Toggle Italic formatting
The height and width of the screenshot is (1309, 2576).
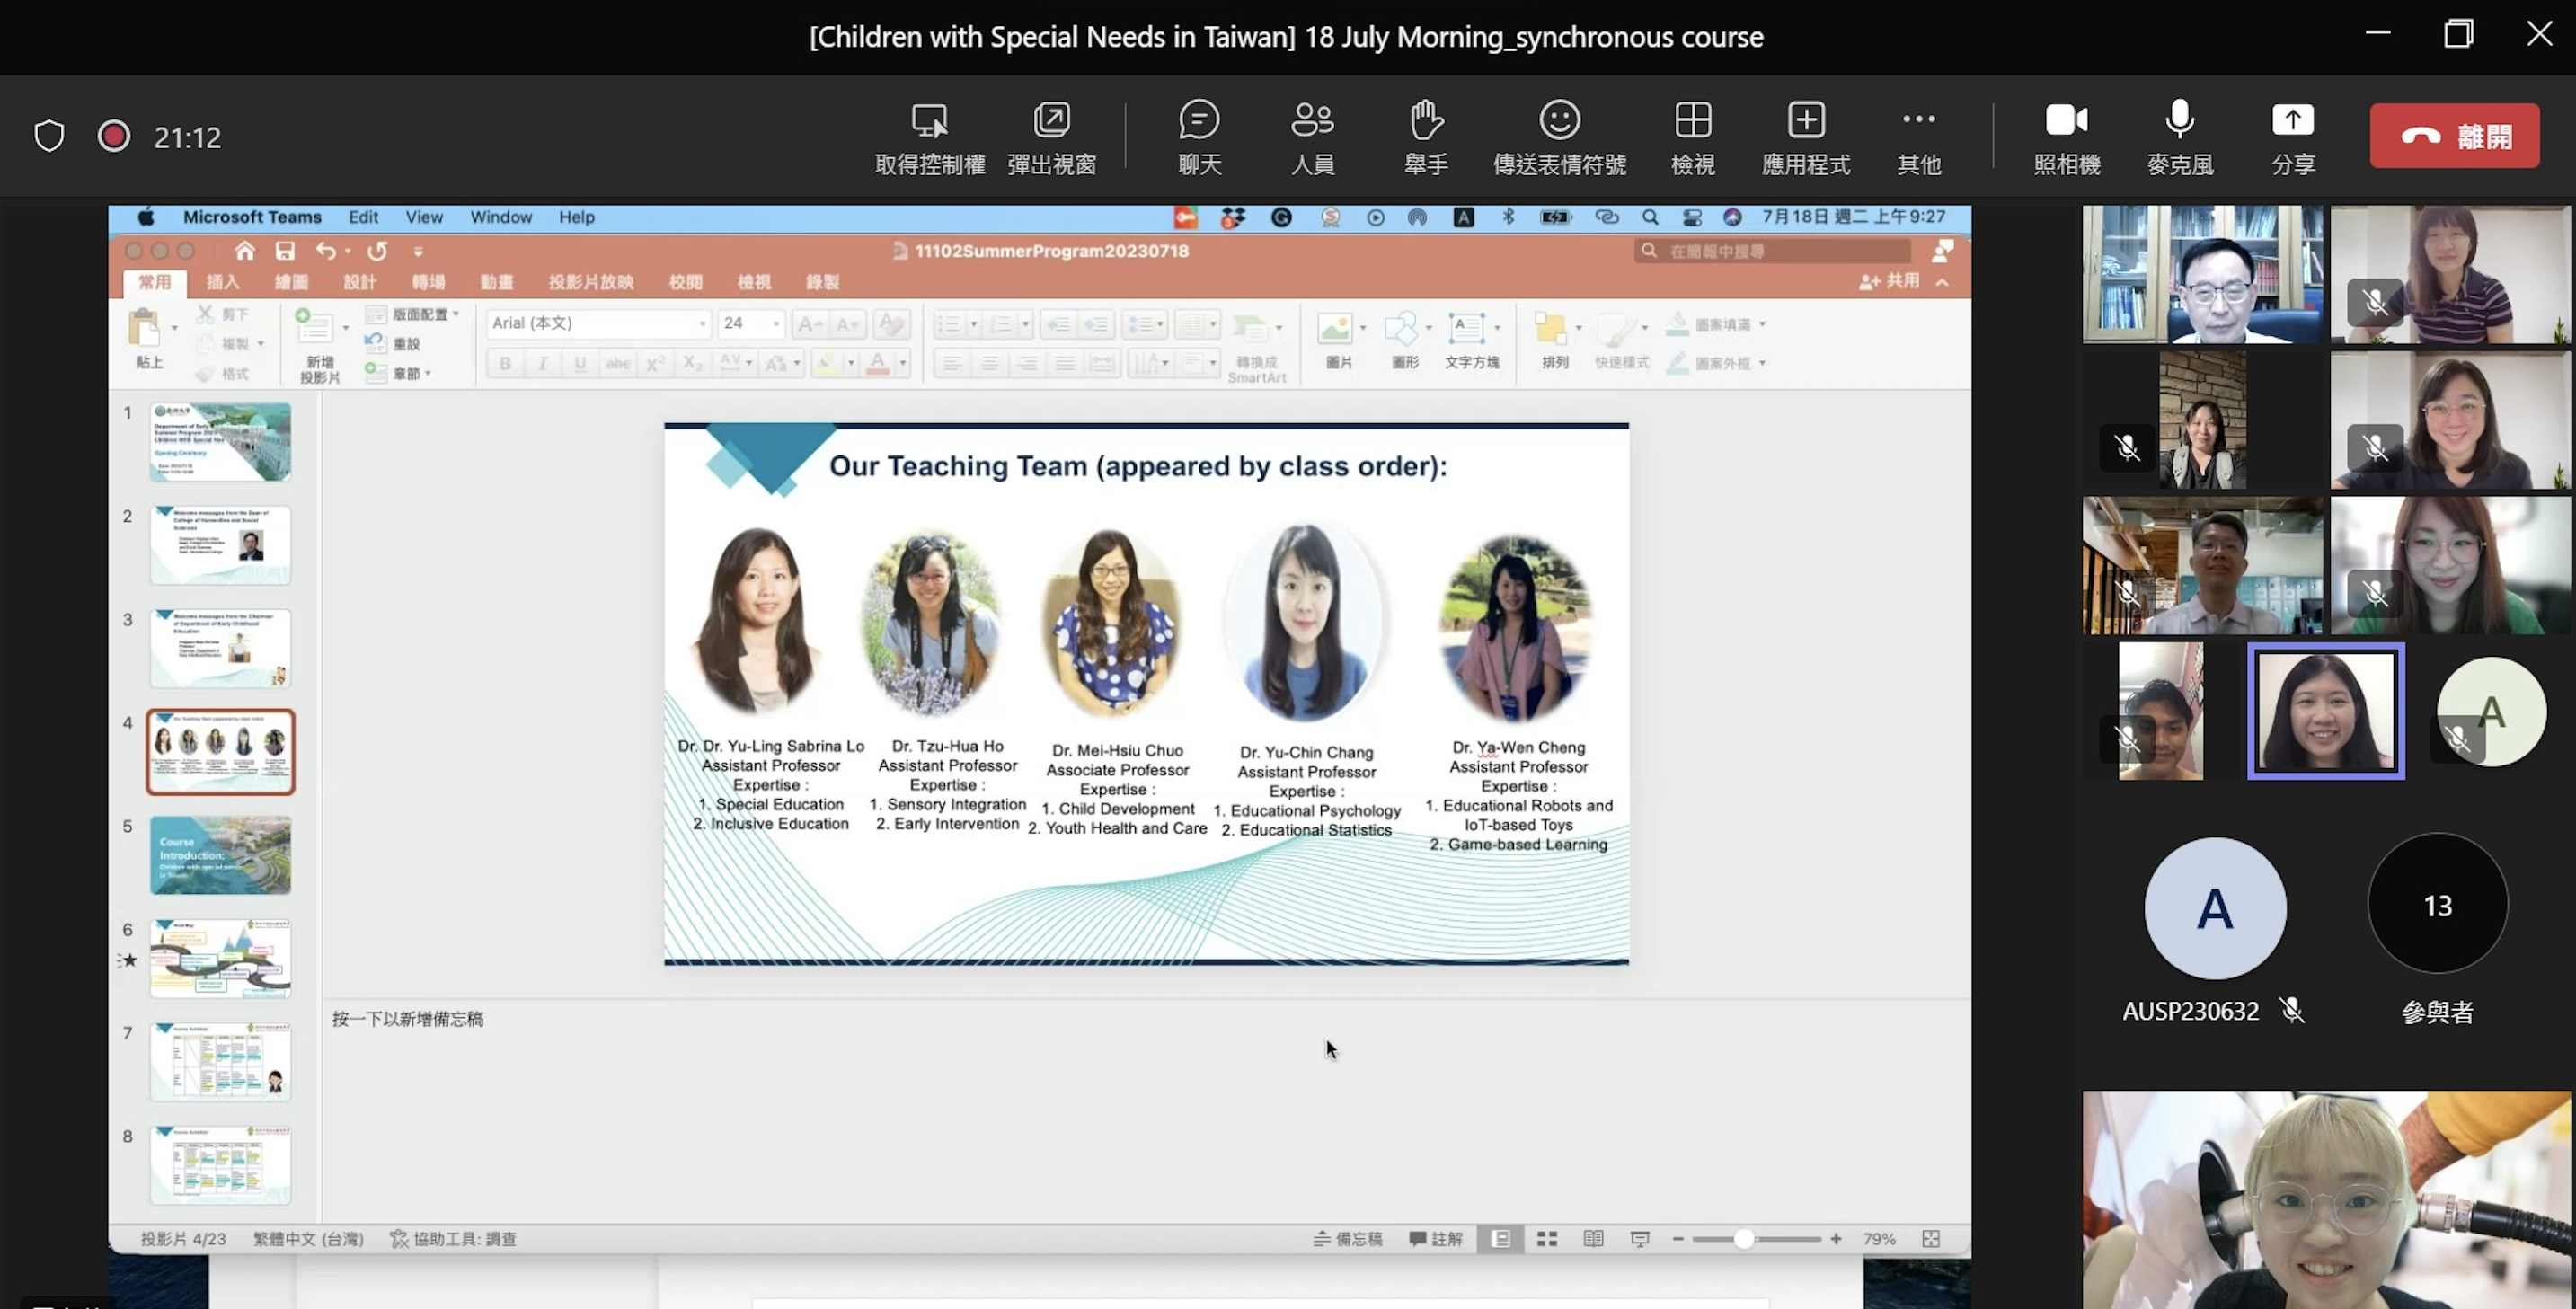542,363
